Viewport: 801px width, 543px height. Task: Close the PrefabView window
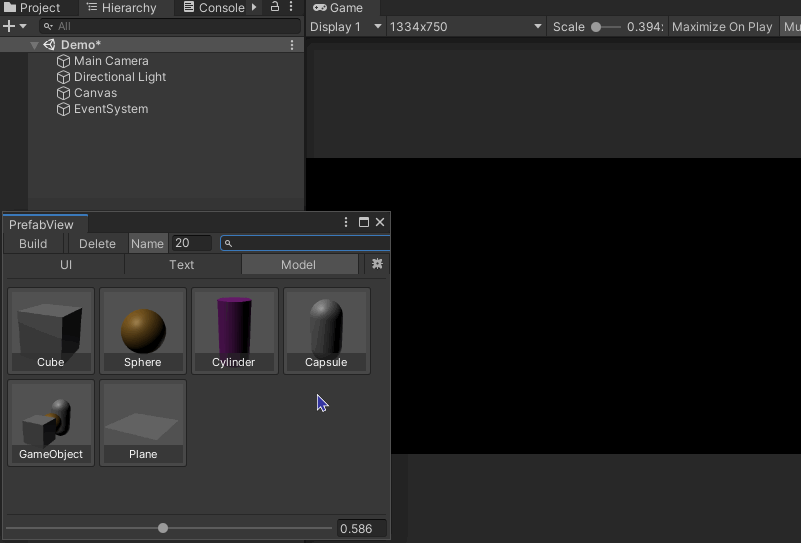point(380,222)
